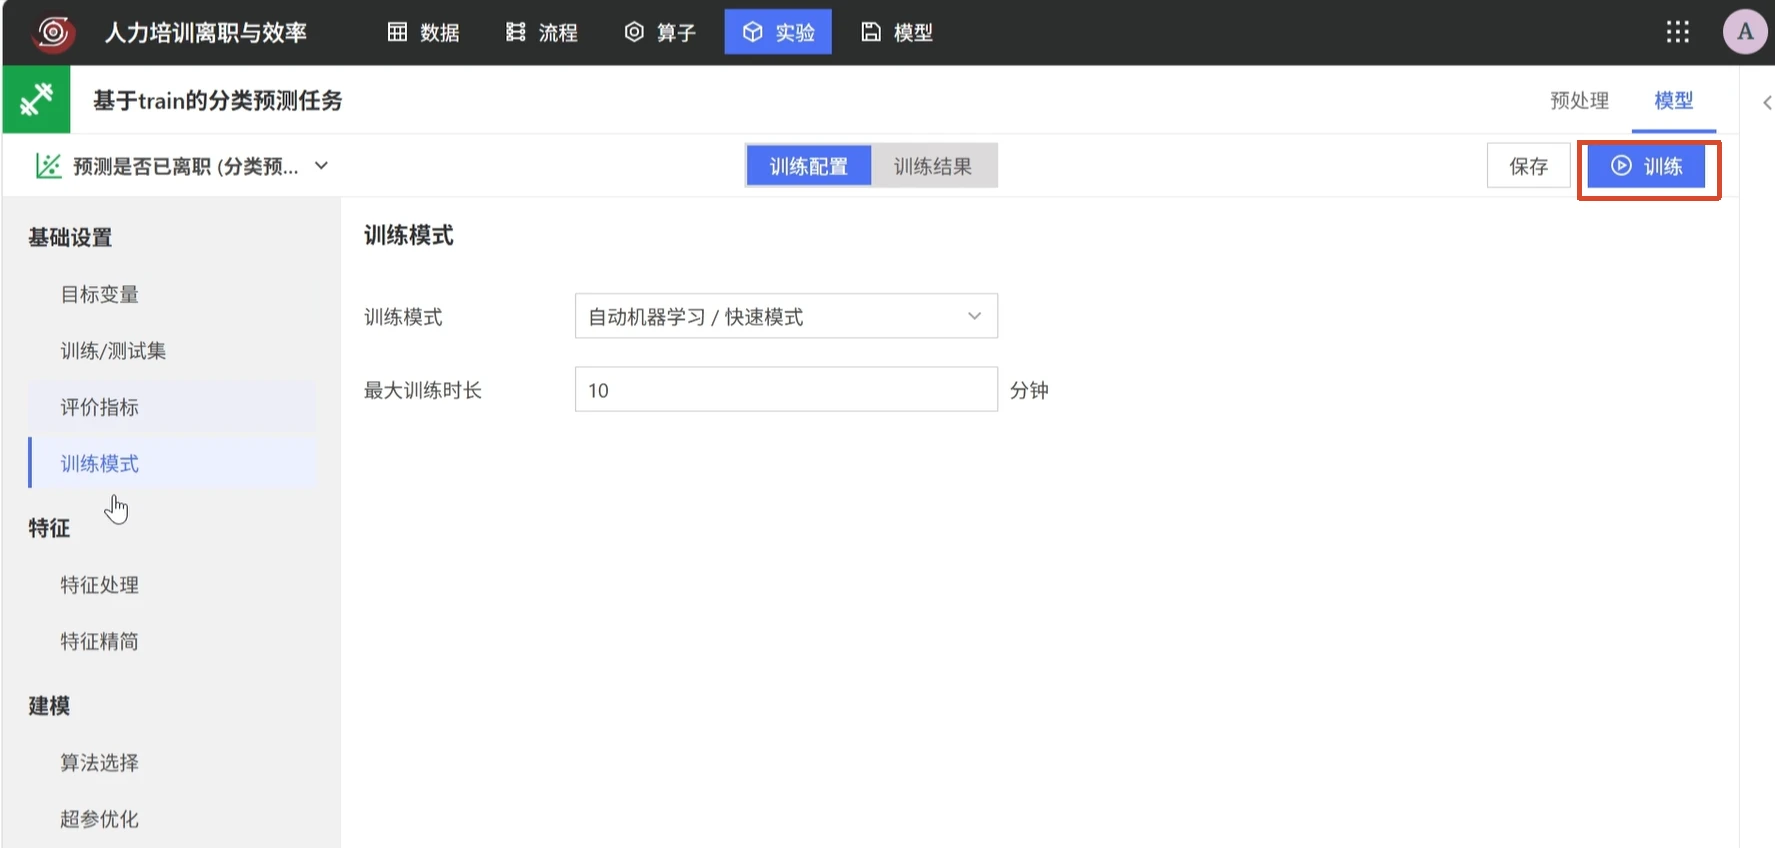Image resolution: width=1775 pixels, height=848 pixels.
Task: Open 特征处理 in sidebar
Action: (172, 585)
